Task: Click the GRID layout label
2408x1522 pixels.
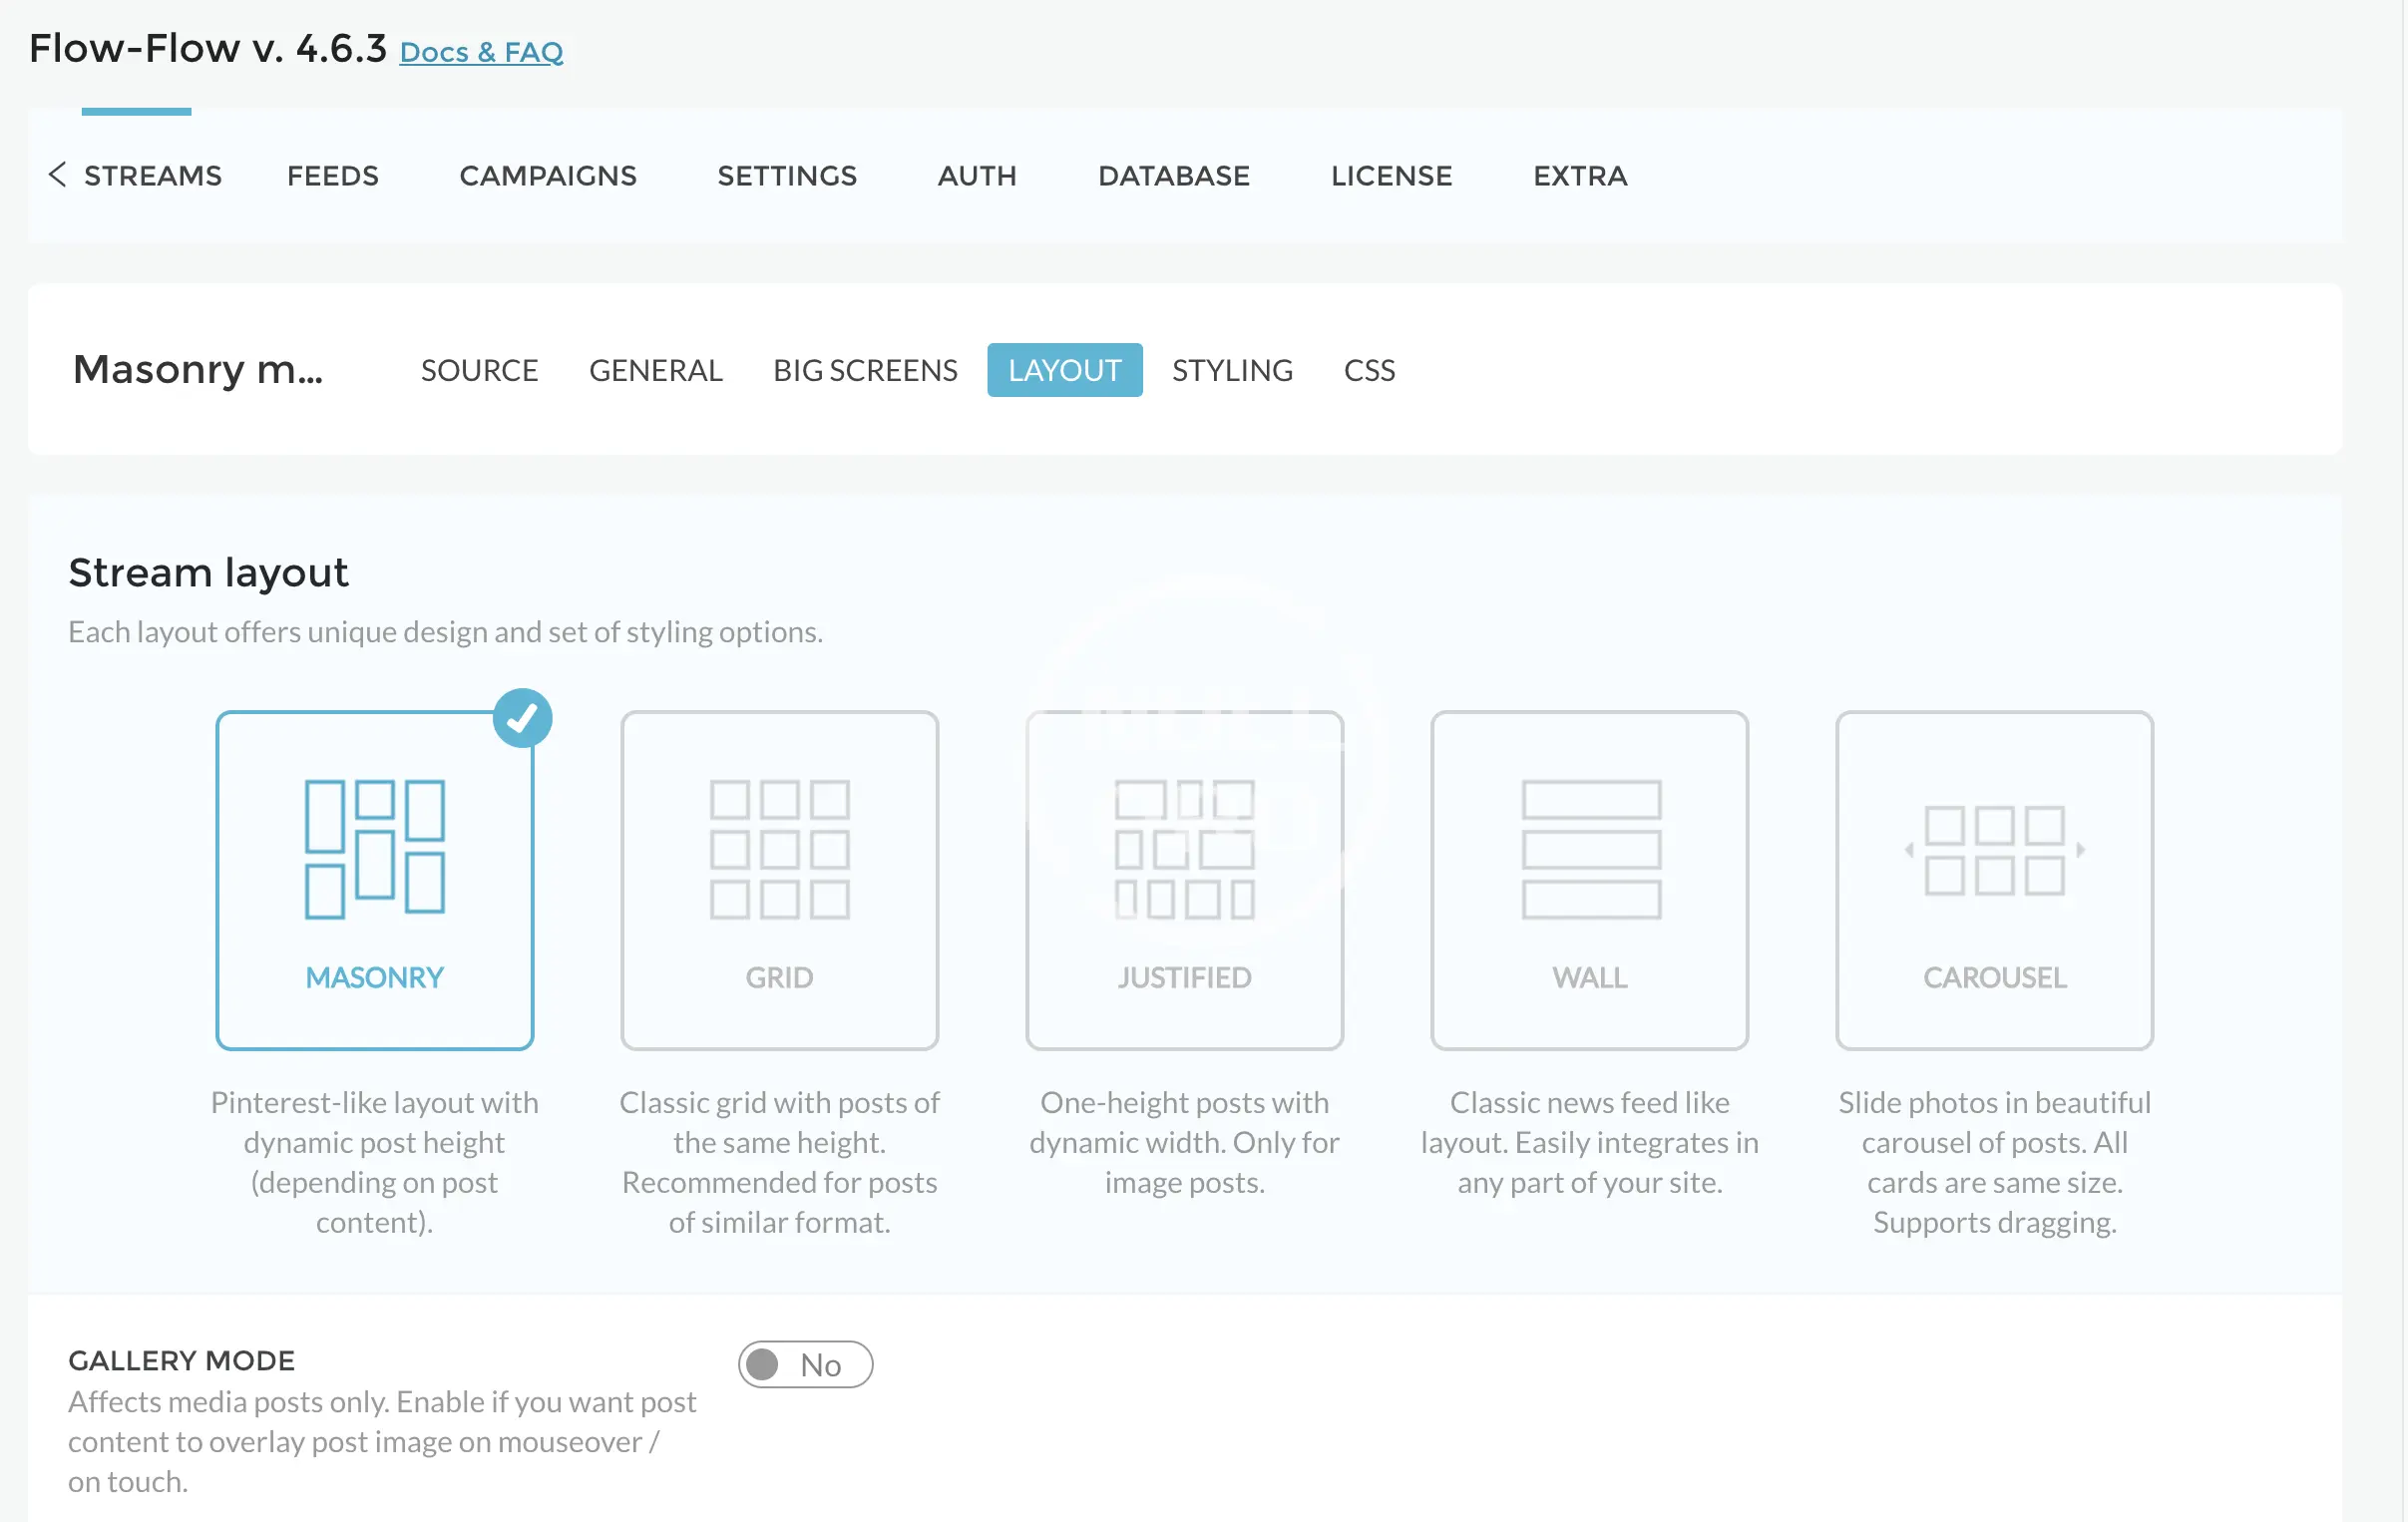Action: coord(780,977)
